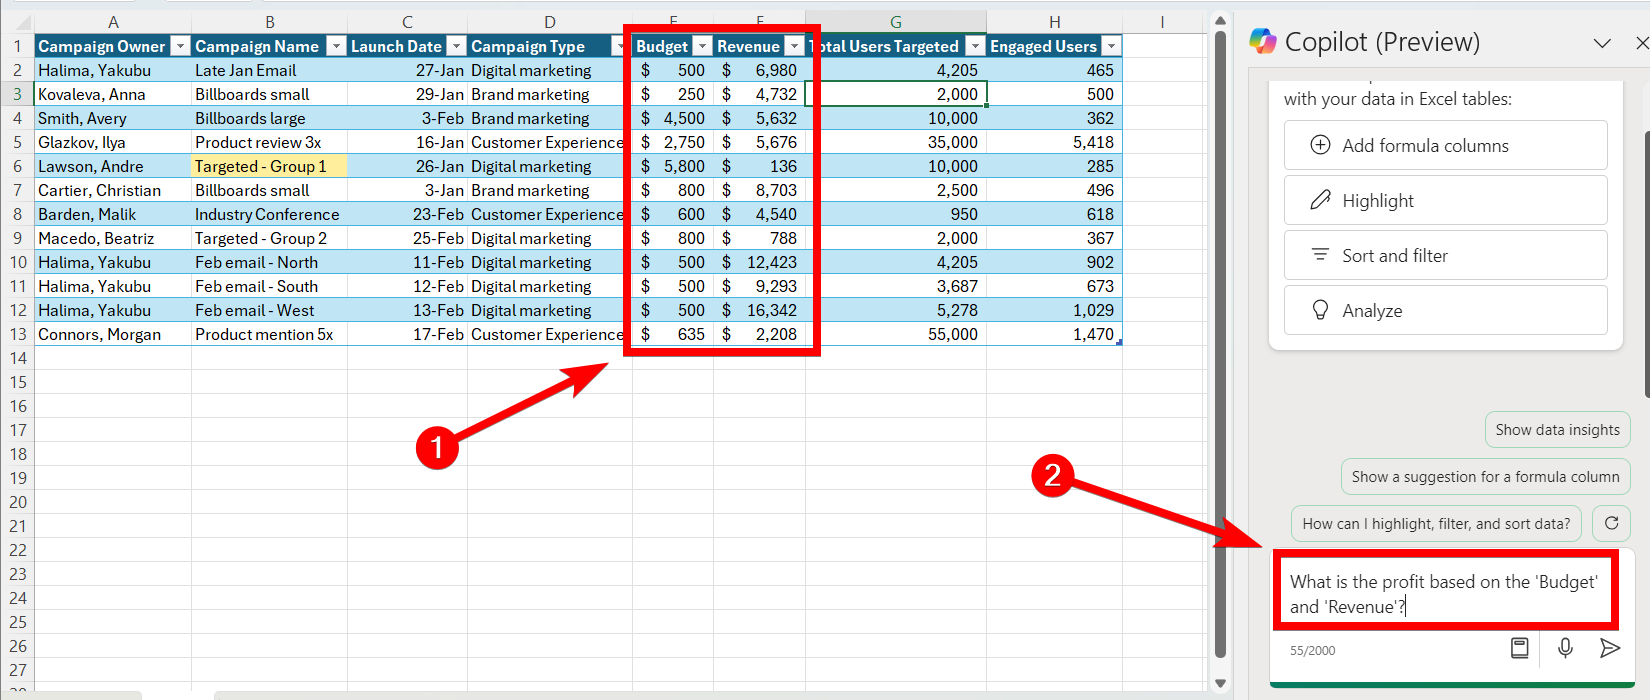
Task: Click the Show data insights suggestion
Action: point(1557,429)
